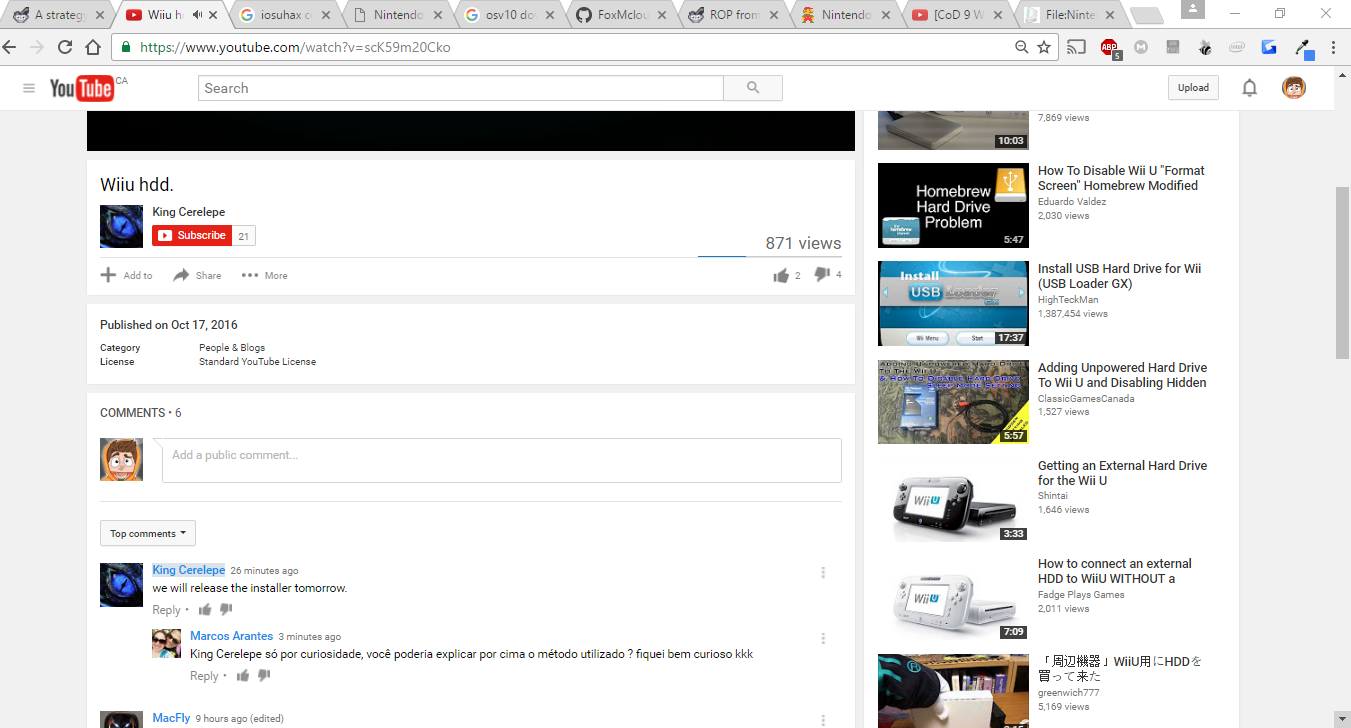Switch to the 'ROP from' tab
1351x728 pixels.
click(732, 15)
